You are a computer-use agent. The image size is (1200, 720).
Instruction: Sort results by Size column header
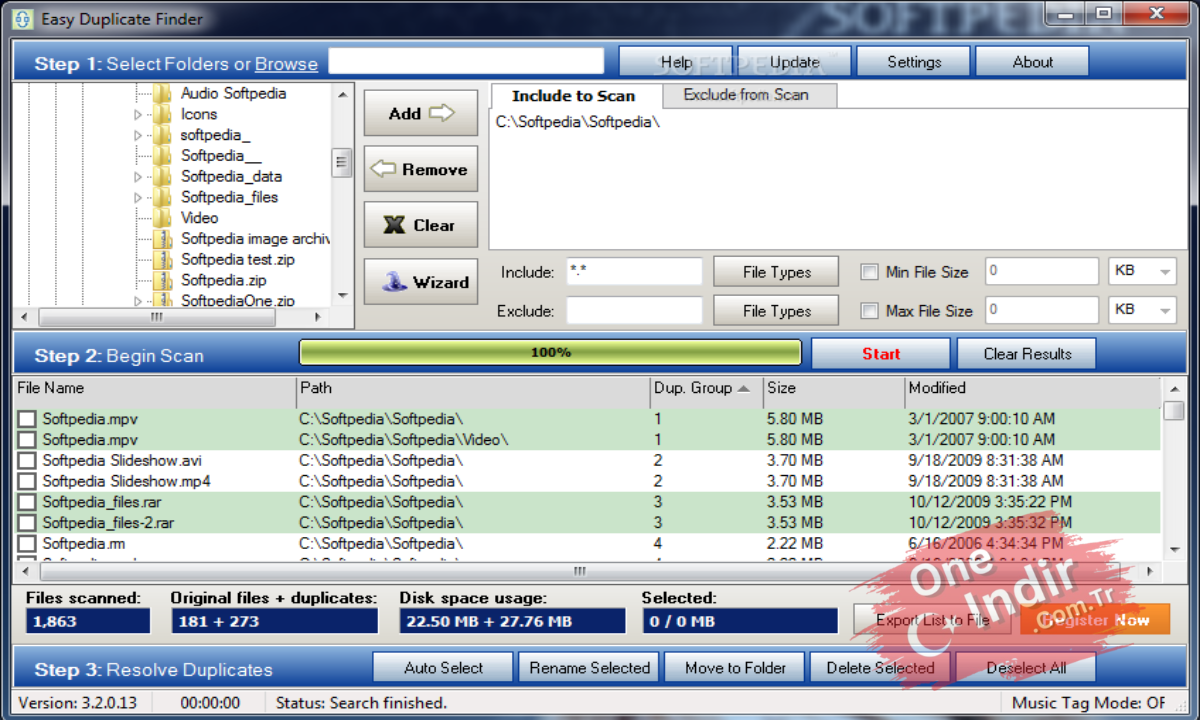(834, 388)
